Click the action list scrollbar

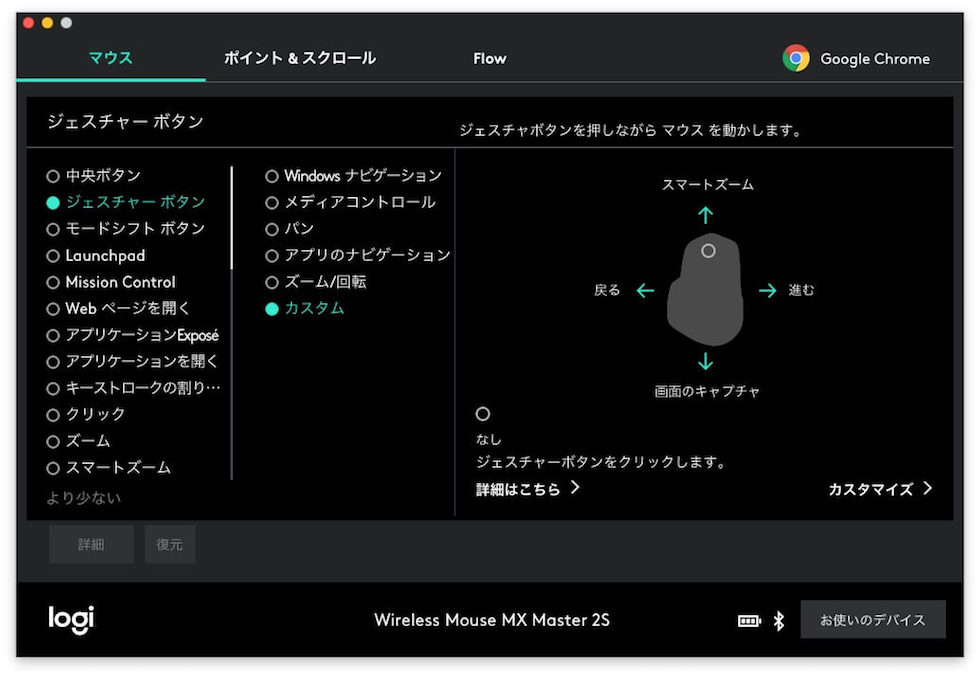click(232, 217)
